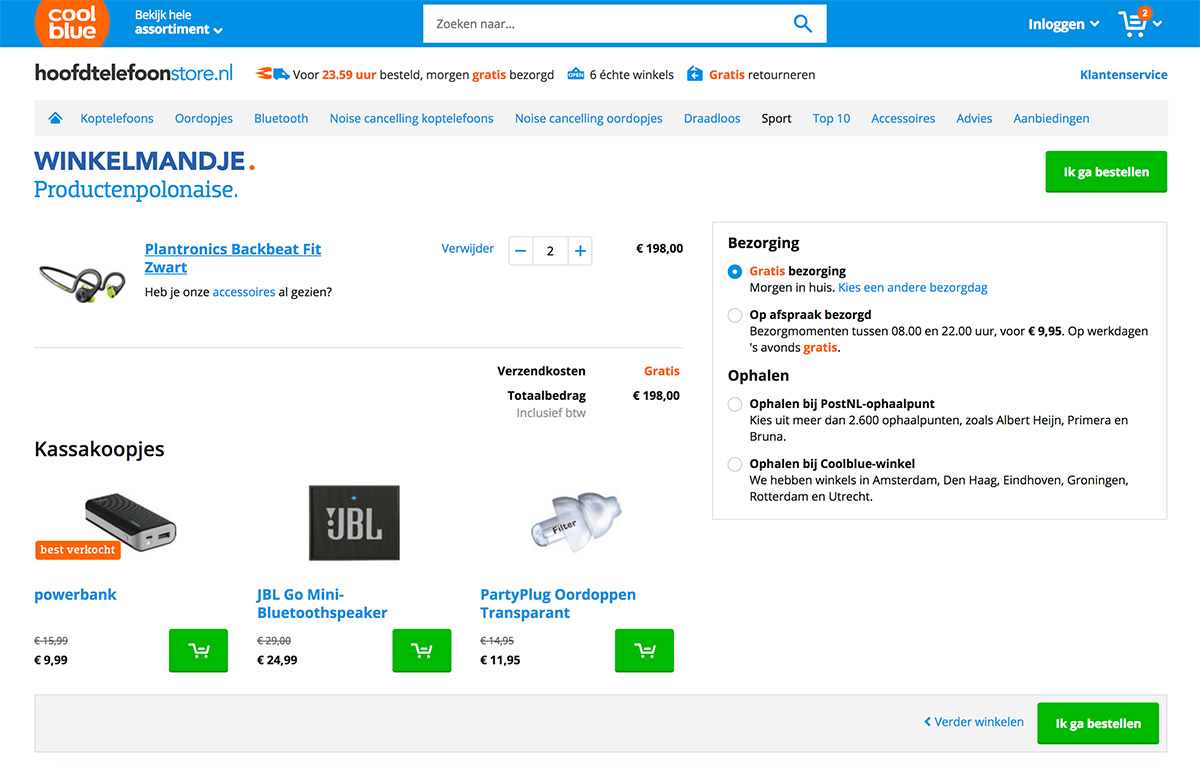
Task: Open Noise cancelling oordopjes
Action: pyautogui.click(x=589, y=118)
